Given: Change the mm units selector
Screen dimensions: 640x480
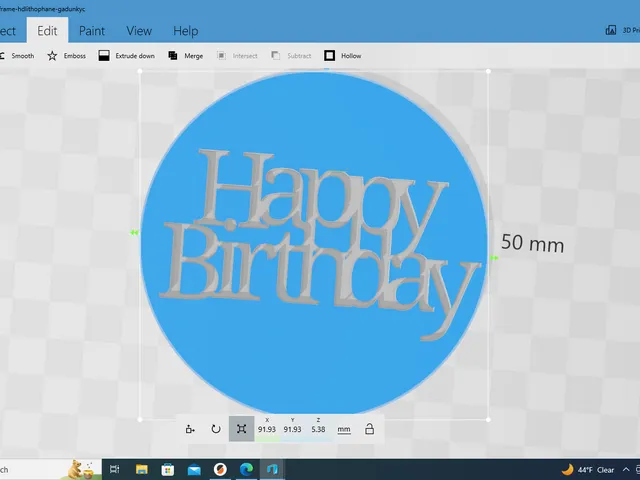Looking at the screenshot, I should [344, 429].
